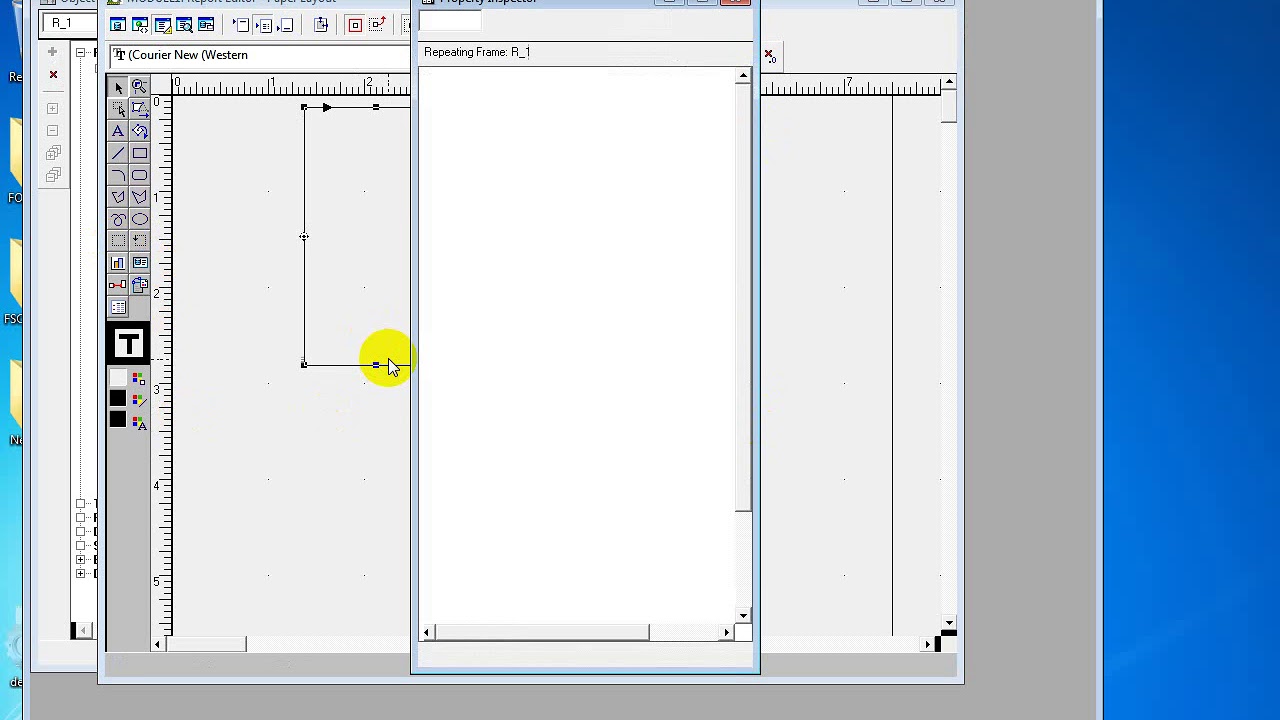
Task: Open Data Model view in Report Editor toolbar
Action: point(118,25)
